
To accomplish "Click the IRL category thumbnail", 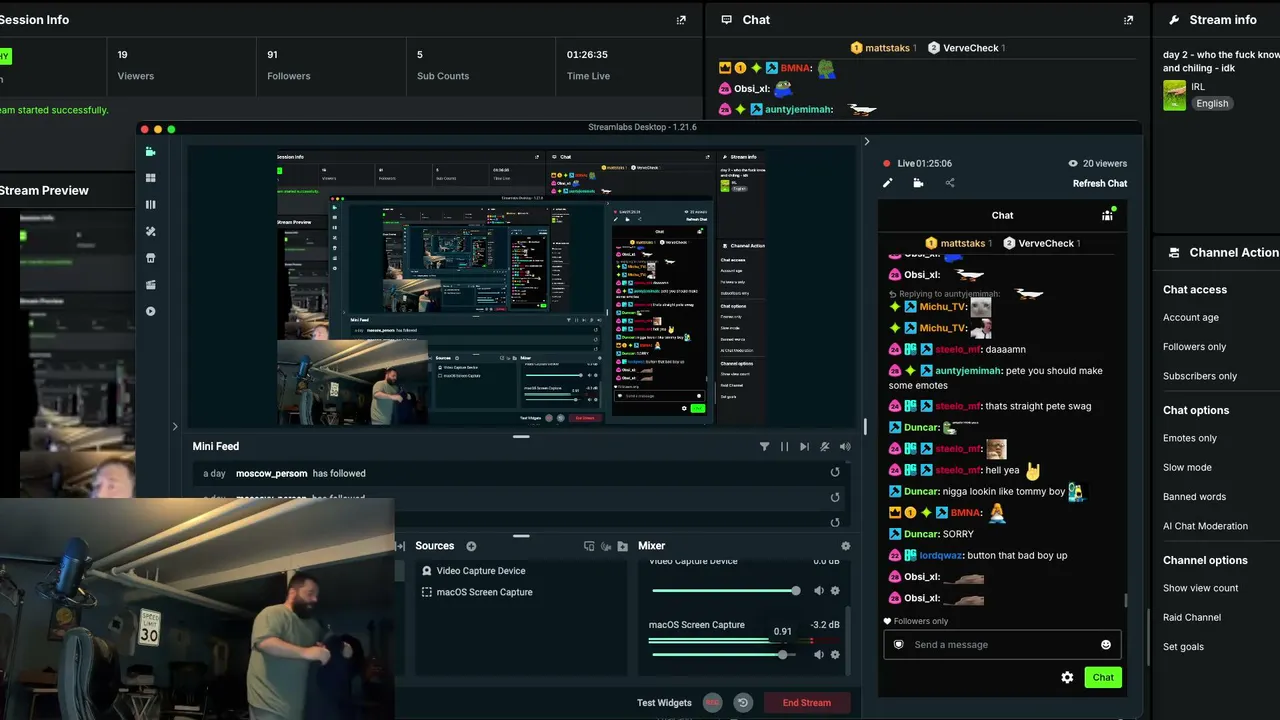I will point(1174,95).
